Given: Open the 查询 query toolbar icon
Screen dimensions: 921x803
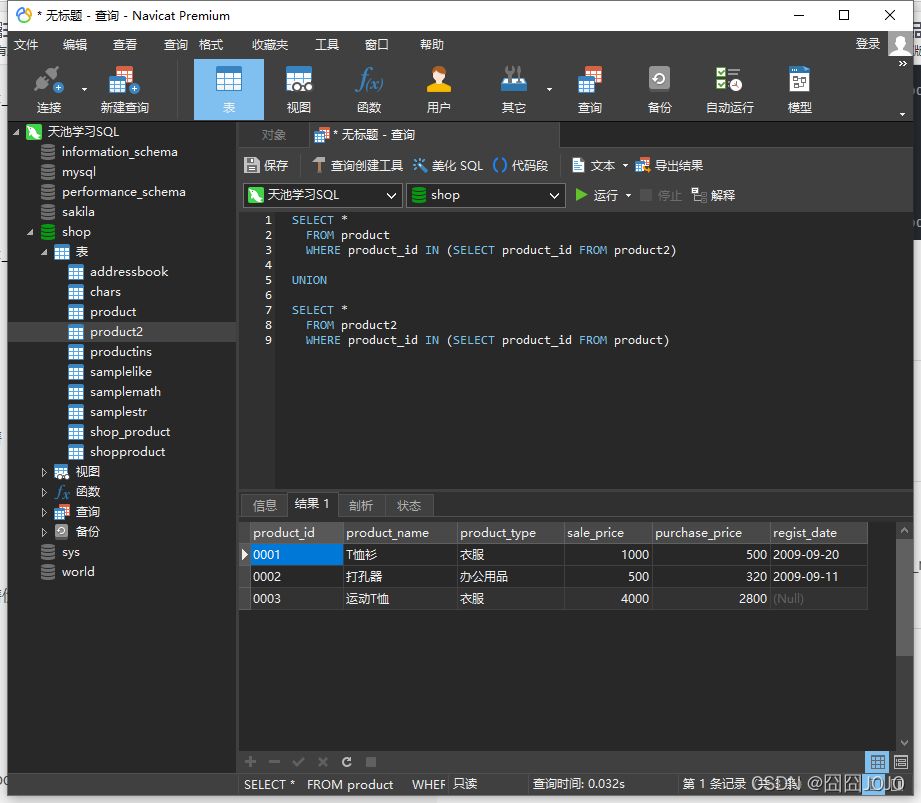Looking at the screenshot, I should 590,90.
